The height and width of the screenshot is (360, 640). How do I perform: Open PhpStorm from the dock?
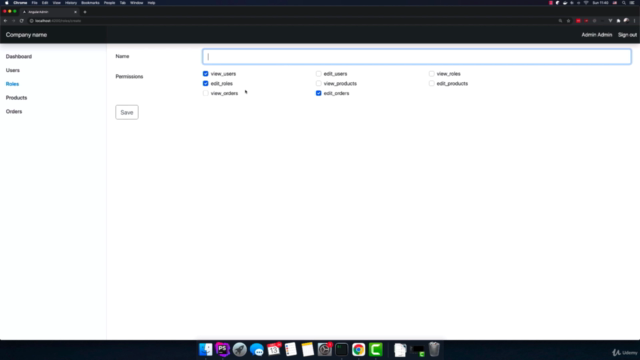pos(222,350)
